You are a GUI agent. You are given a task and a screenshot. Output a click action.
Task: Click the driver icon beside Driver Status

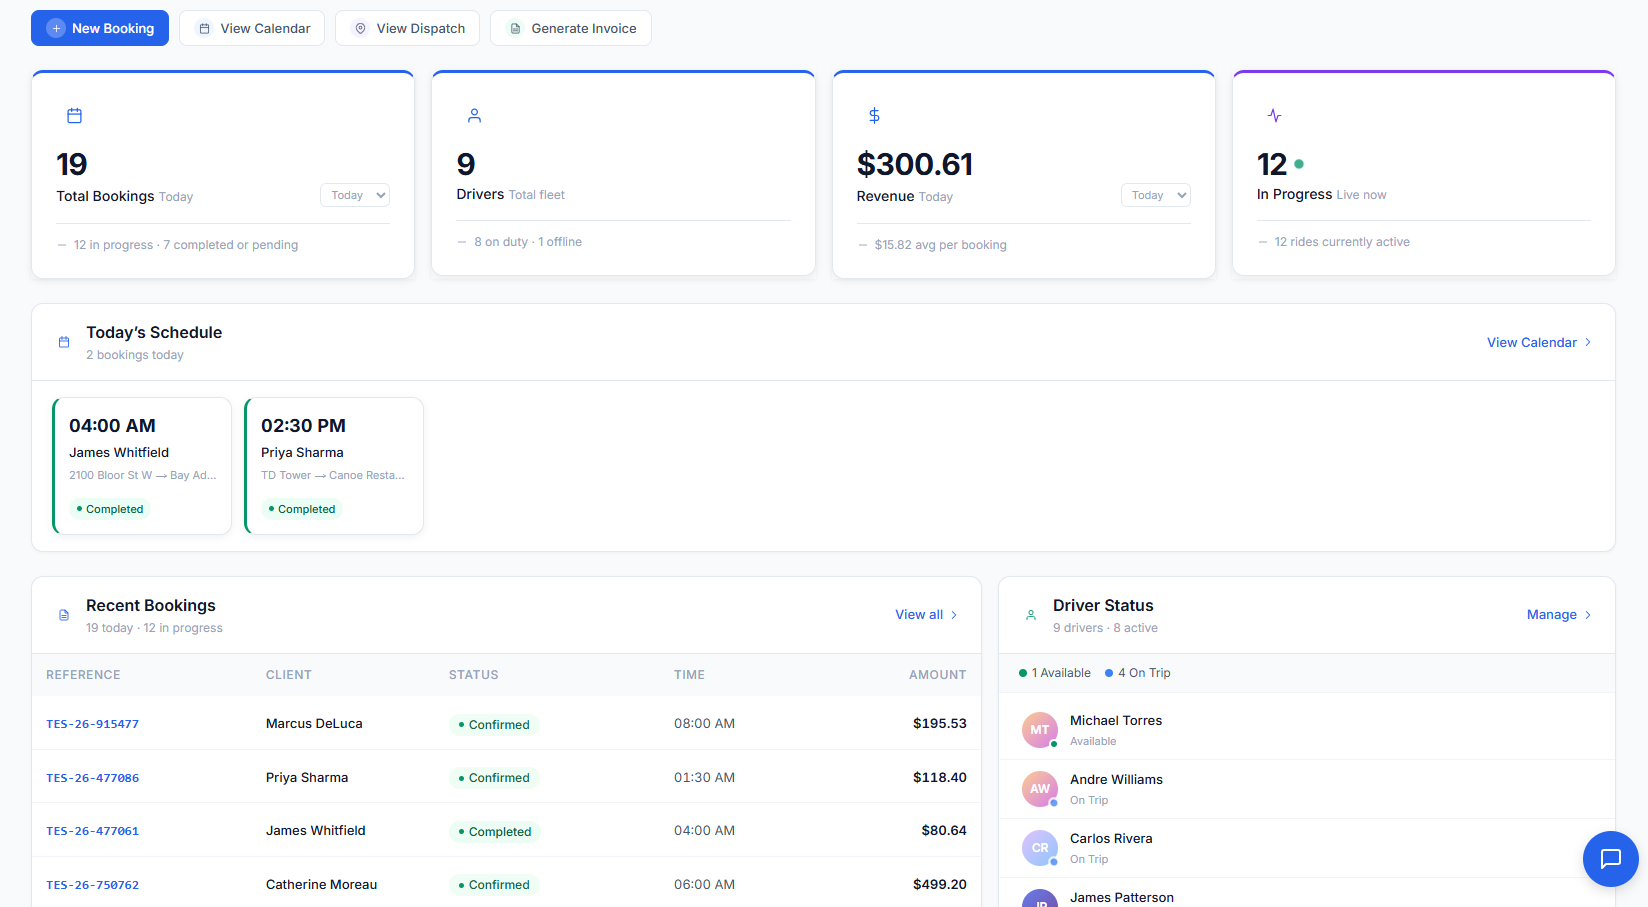(x=1031, y=615)
